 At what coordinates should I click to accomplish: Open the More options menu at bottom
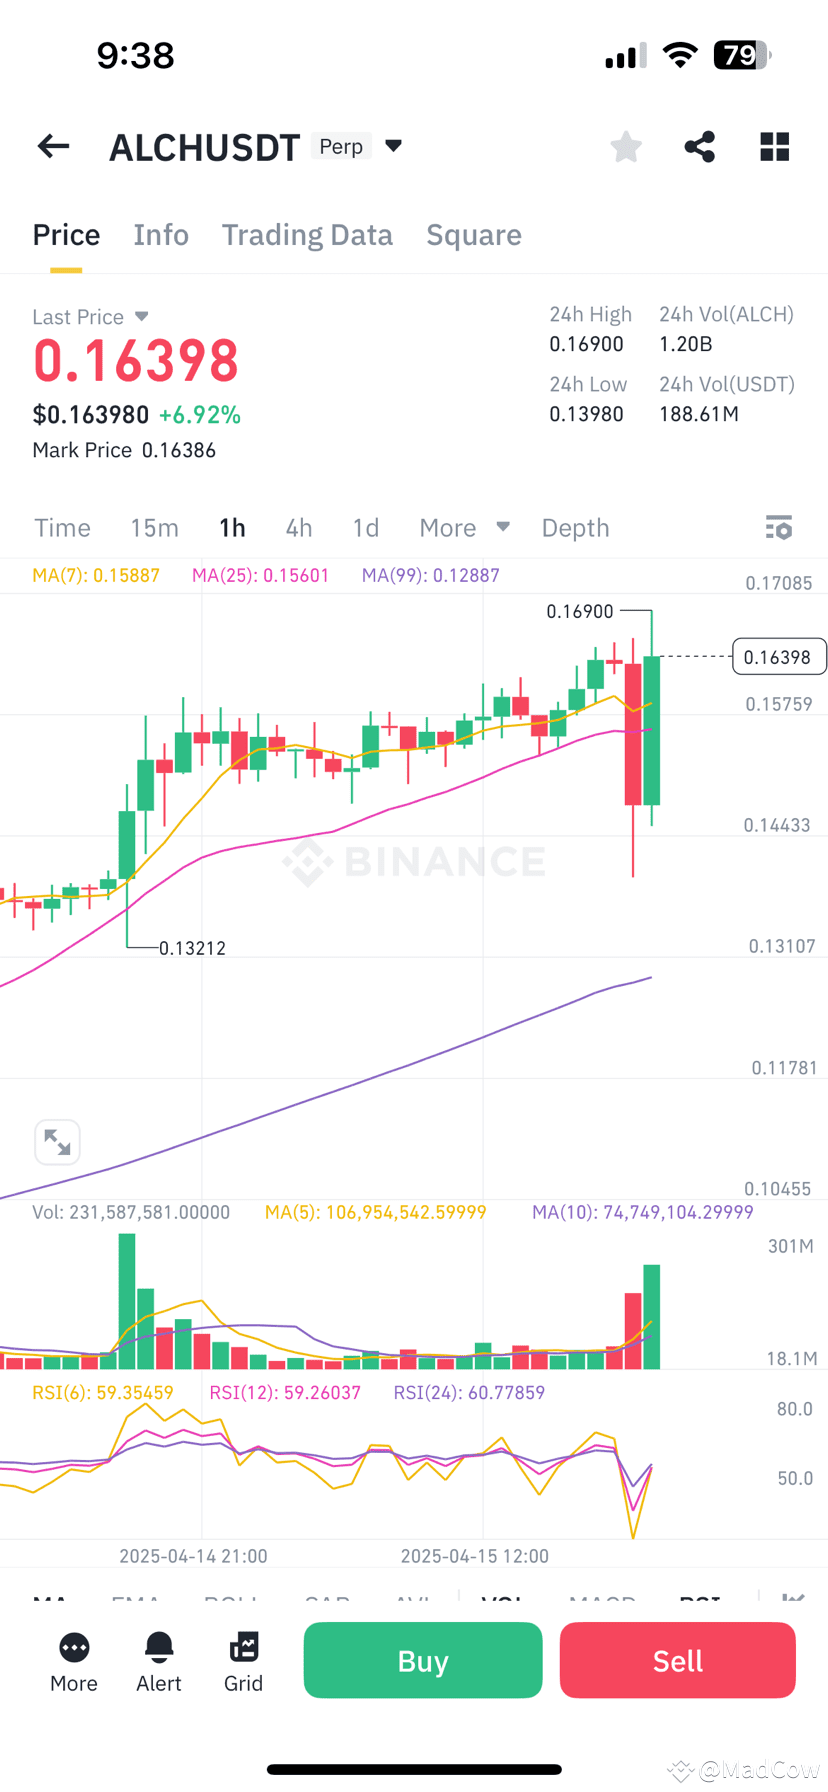73,1660
